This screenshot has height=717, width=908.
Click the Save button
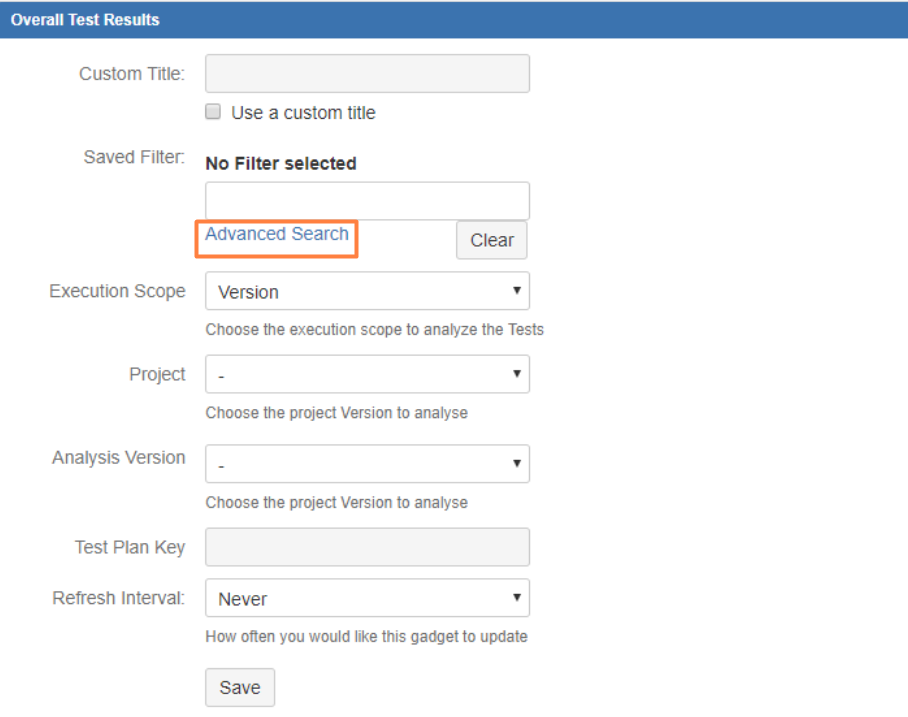240,687
